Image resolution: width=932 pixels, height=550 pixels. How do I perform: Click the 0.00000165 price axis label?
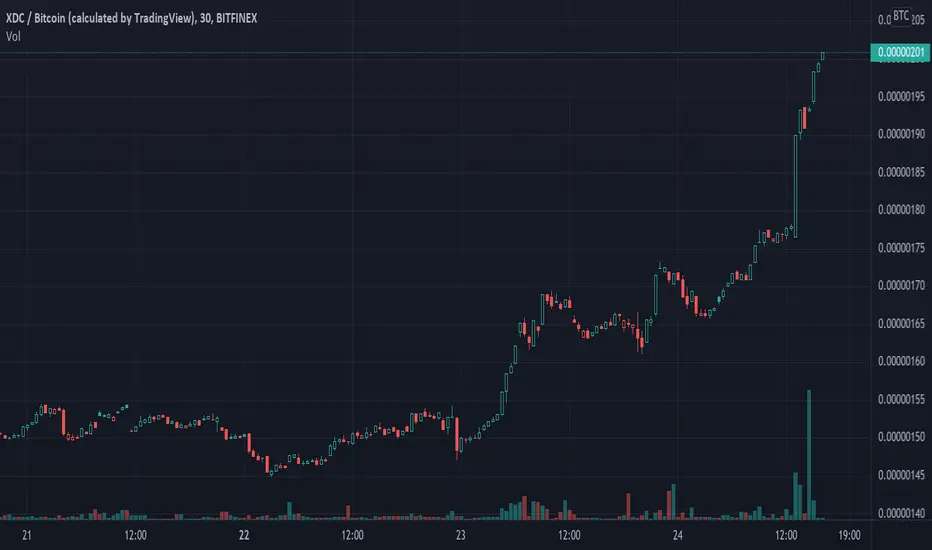pos(901,324)
